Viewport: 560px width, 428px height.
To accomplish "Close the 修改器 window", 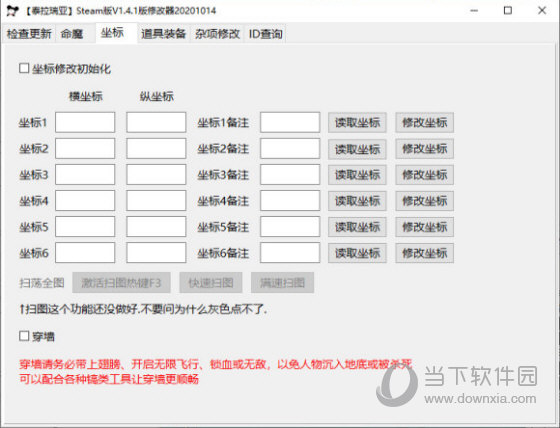I will coord(542,11).
